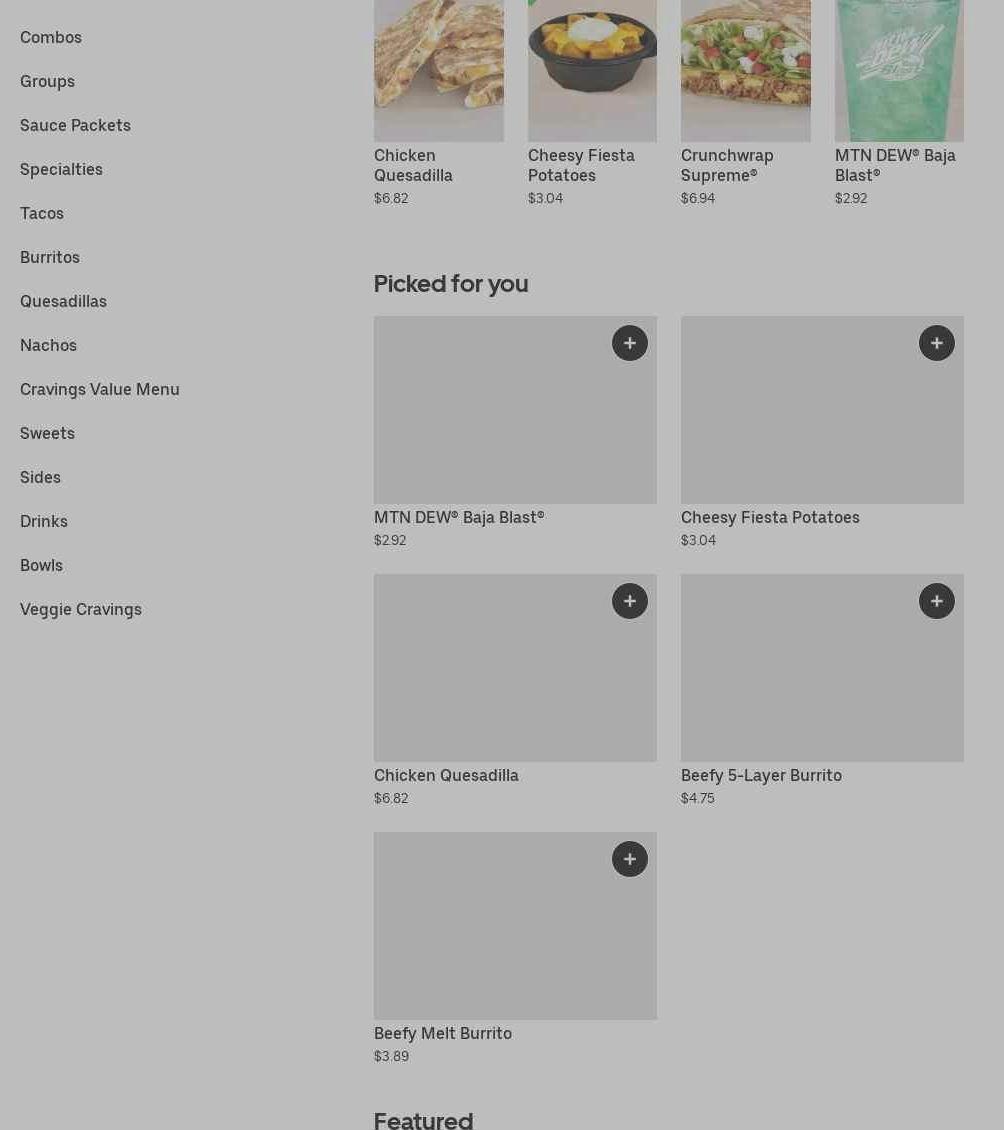Jump to Cravings Value Menu section

point(100,389)
